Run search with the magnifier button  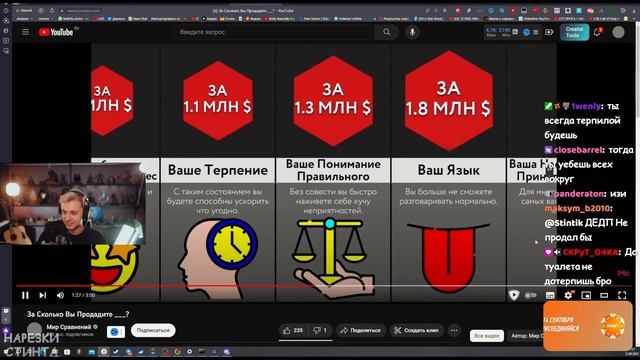(387, 32)
